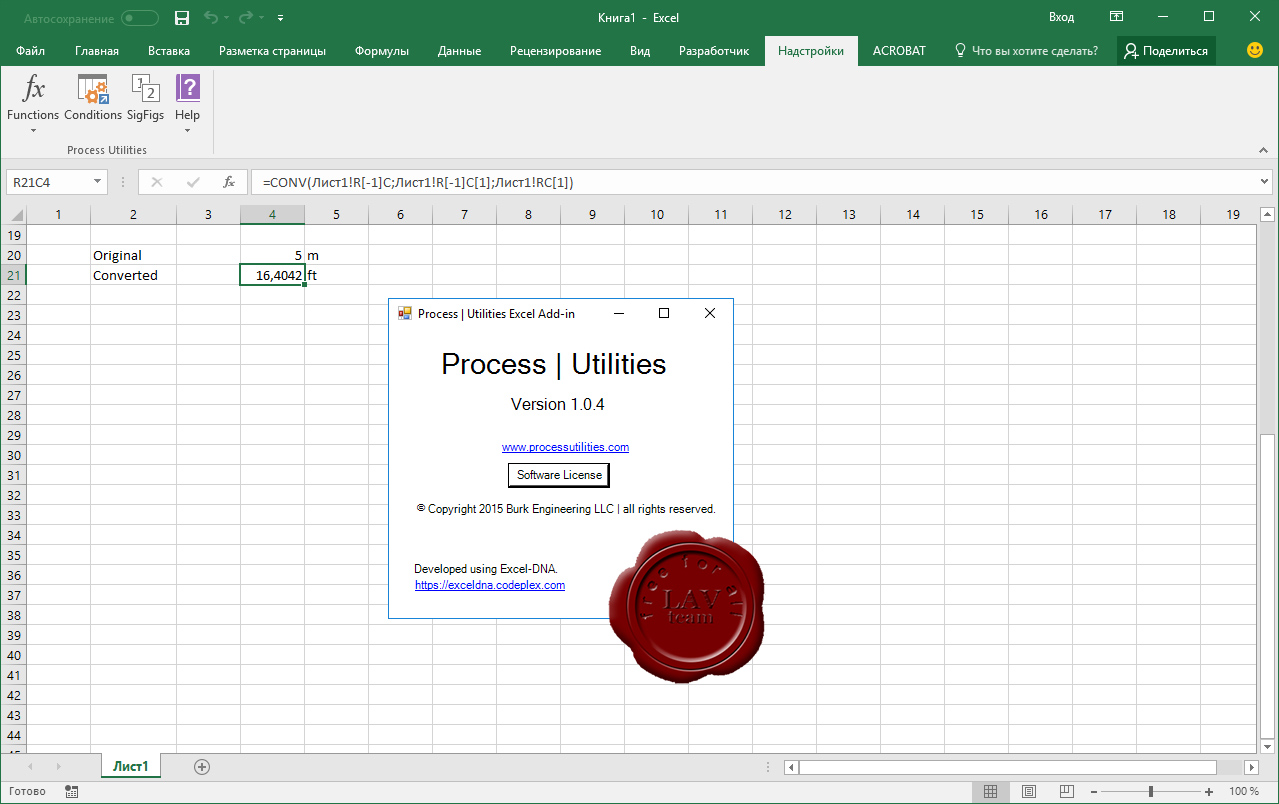Switch to Page Layout view
The width and height of the screenshot is (1279, 804).
click(1029, 791)
